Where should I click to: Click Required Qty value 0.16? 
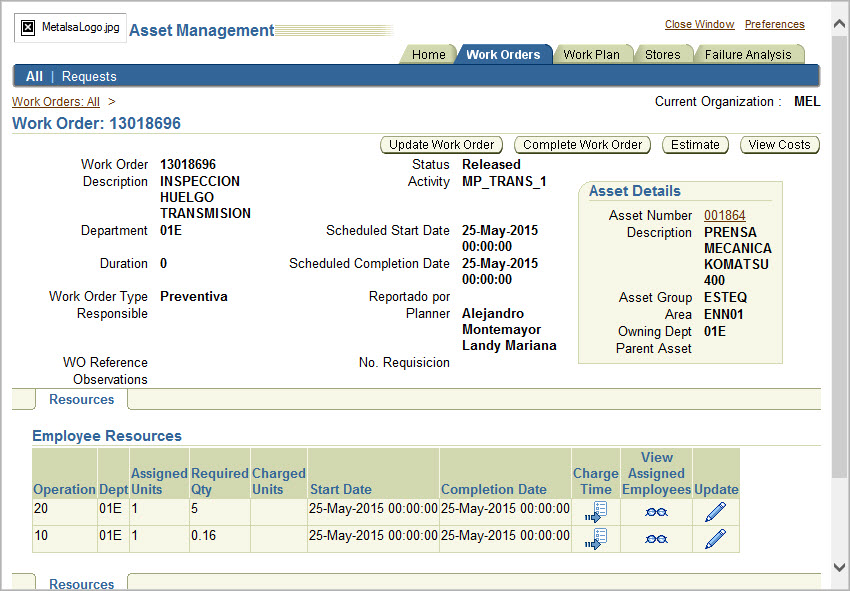point(203,536)
